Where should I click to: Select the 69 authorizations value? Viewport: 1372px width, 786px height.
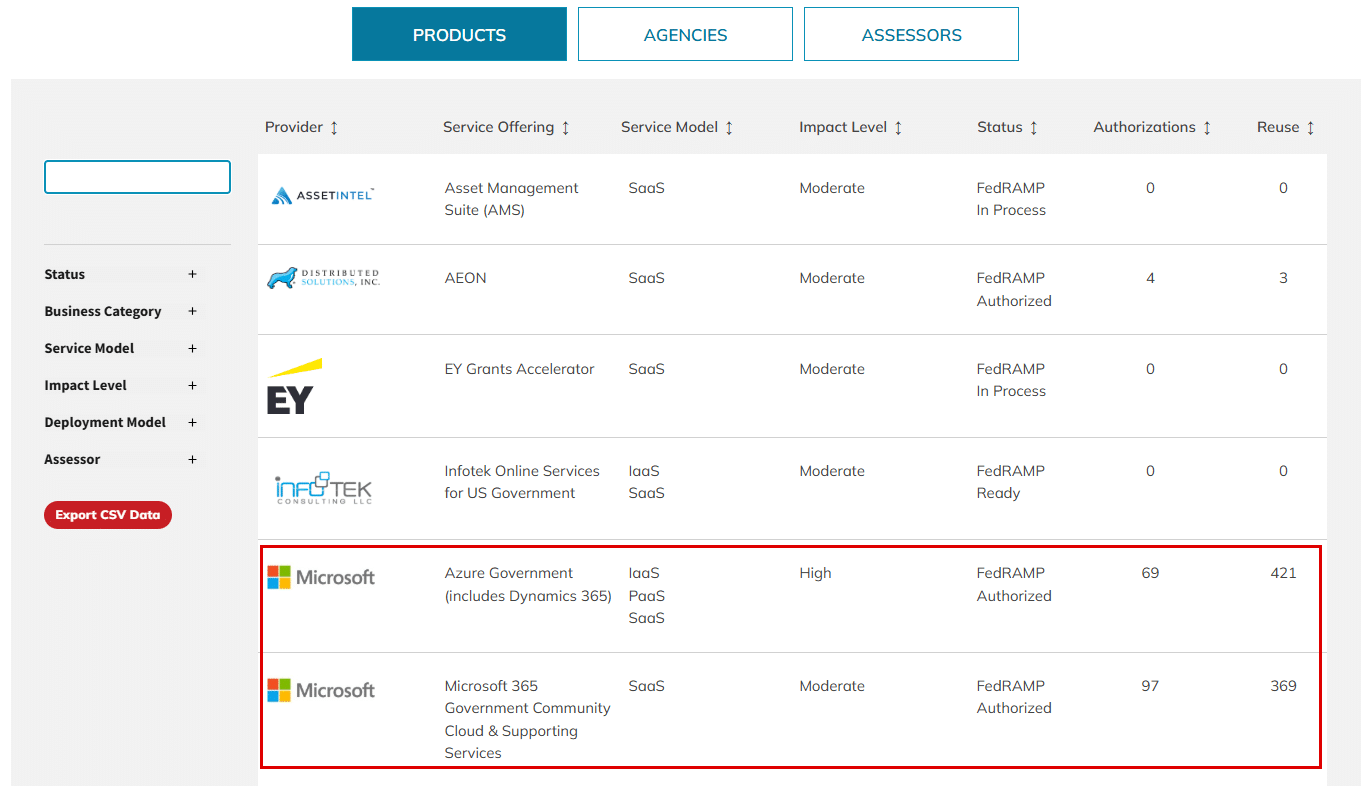pyautogui.click(x=1150, y=573)
